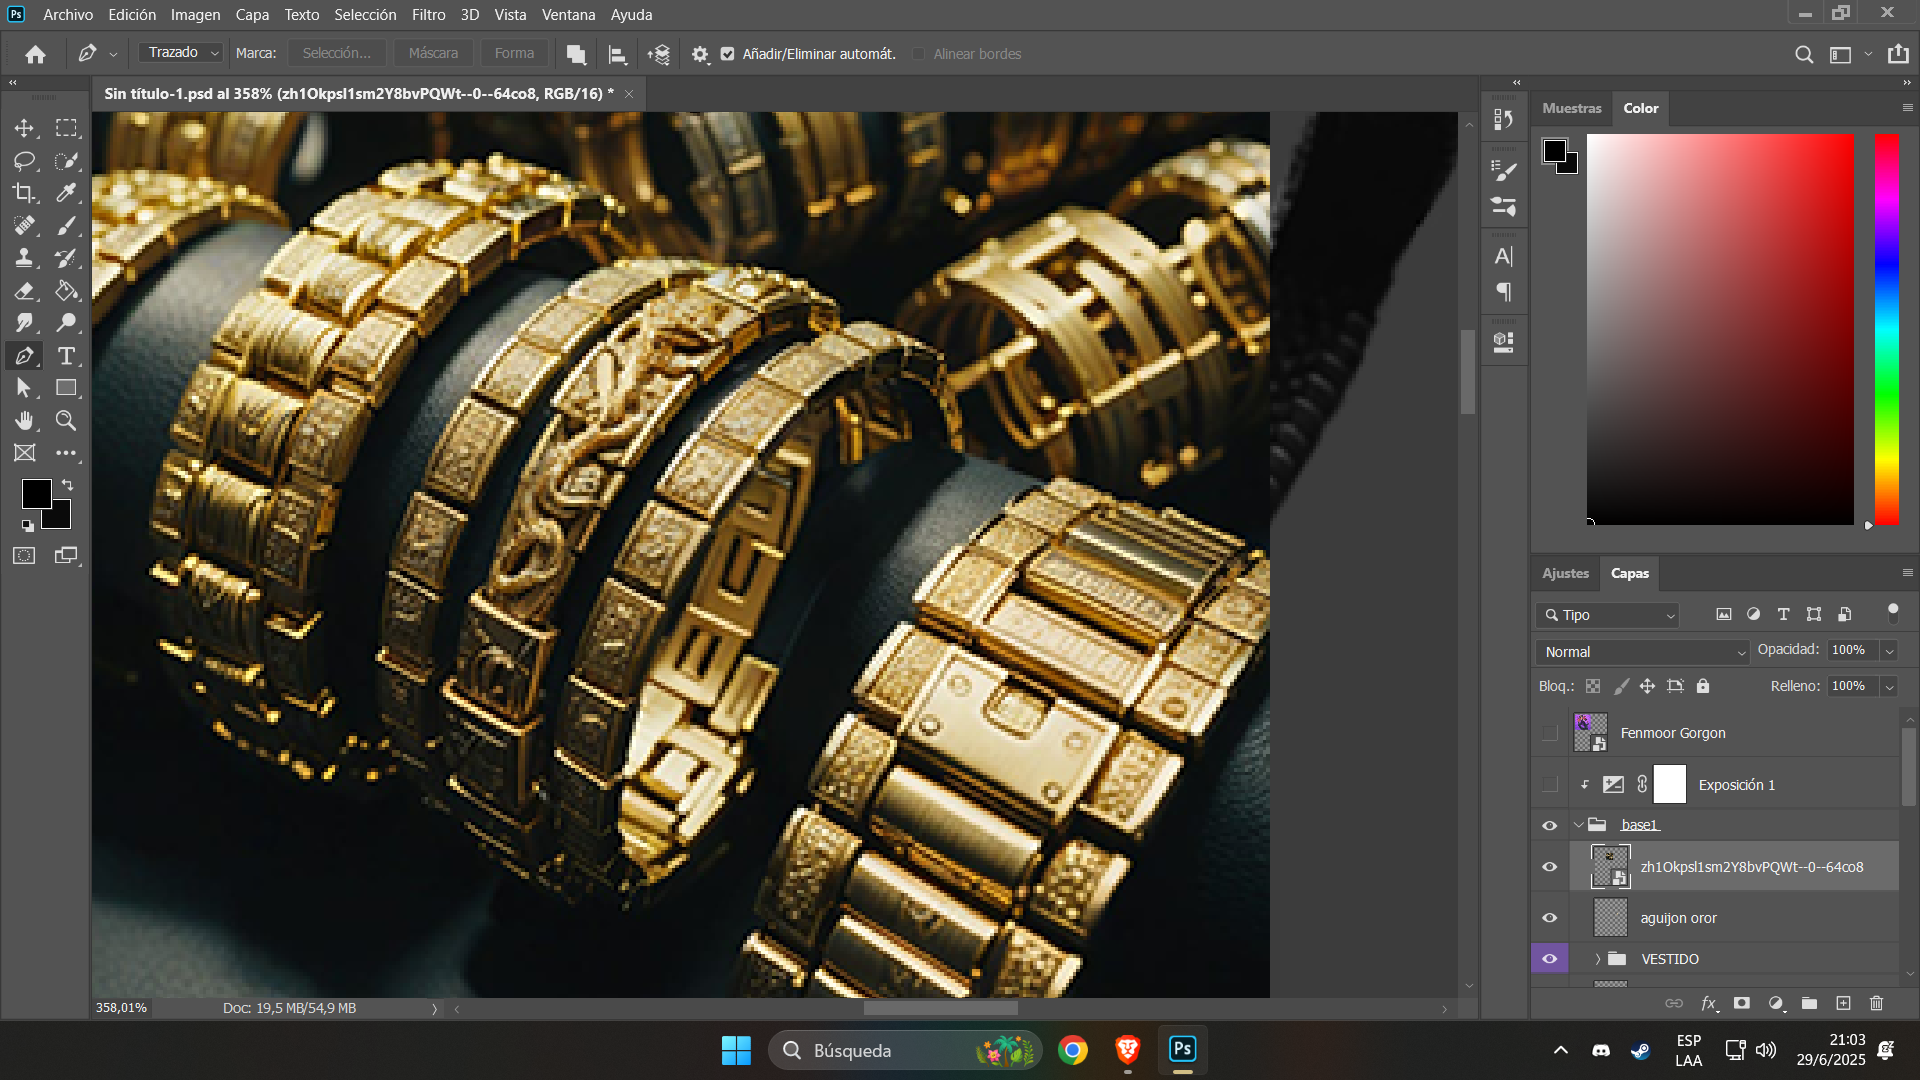This screenshot has height=1080, width=1920.
Task: Open the Ventana menu
Action: (x=568, y=15)
